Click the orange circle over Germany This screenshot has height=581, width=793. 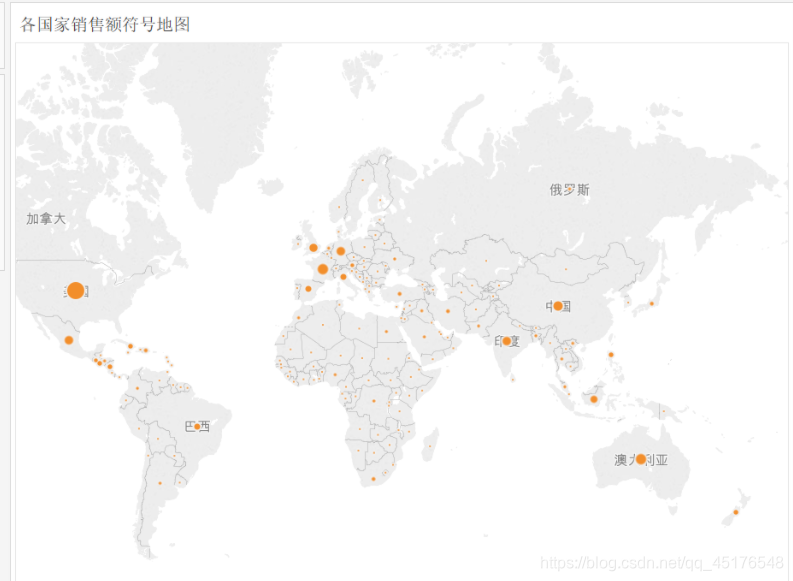341,251
